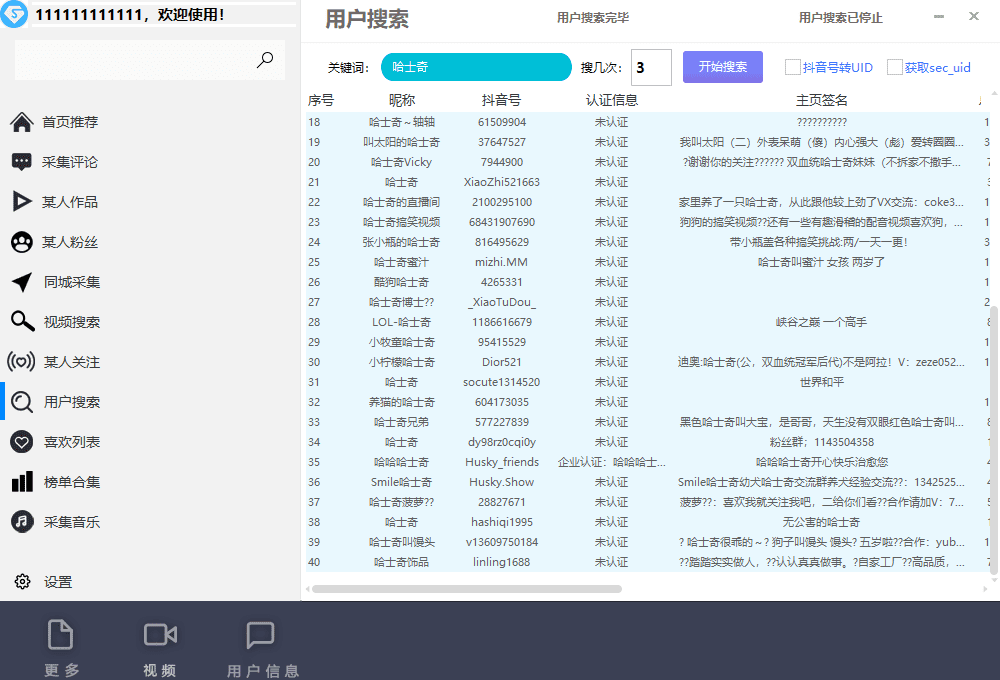
Task: Click inside the 哈士奇 keyword field
Action: point(475,66)
